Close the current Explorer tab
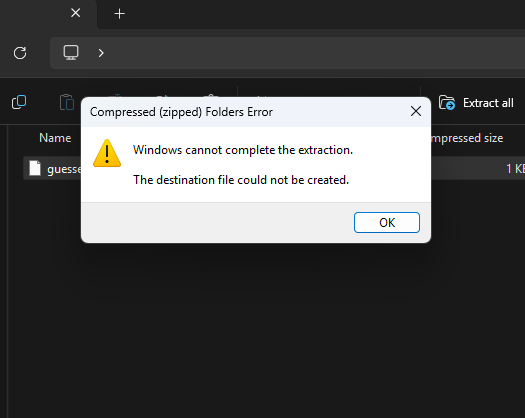This screenshot has width=525, height=418. tap(76, 13)
